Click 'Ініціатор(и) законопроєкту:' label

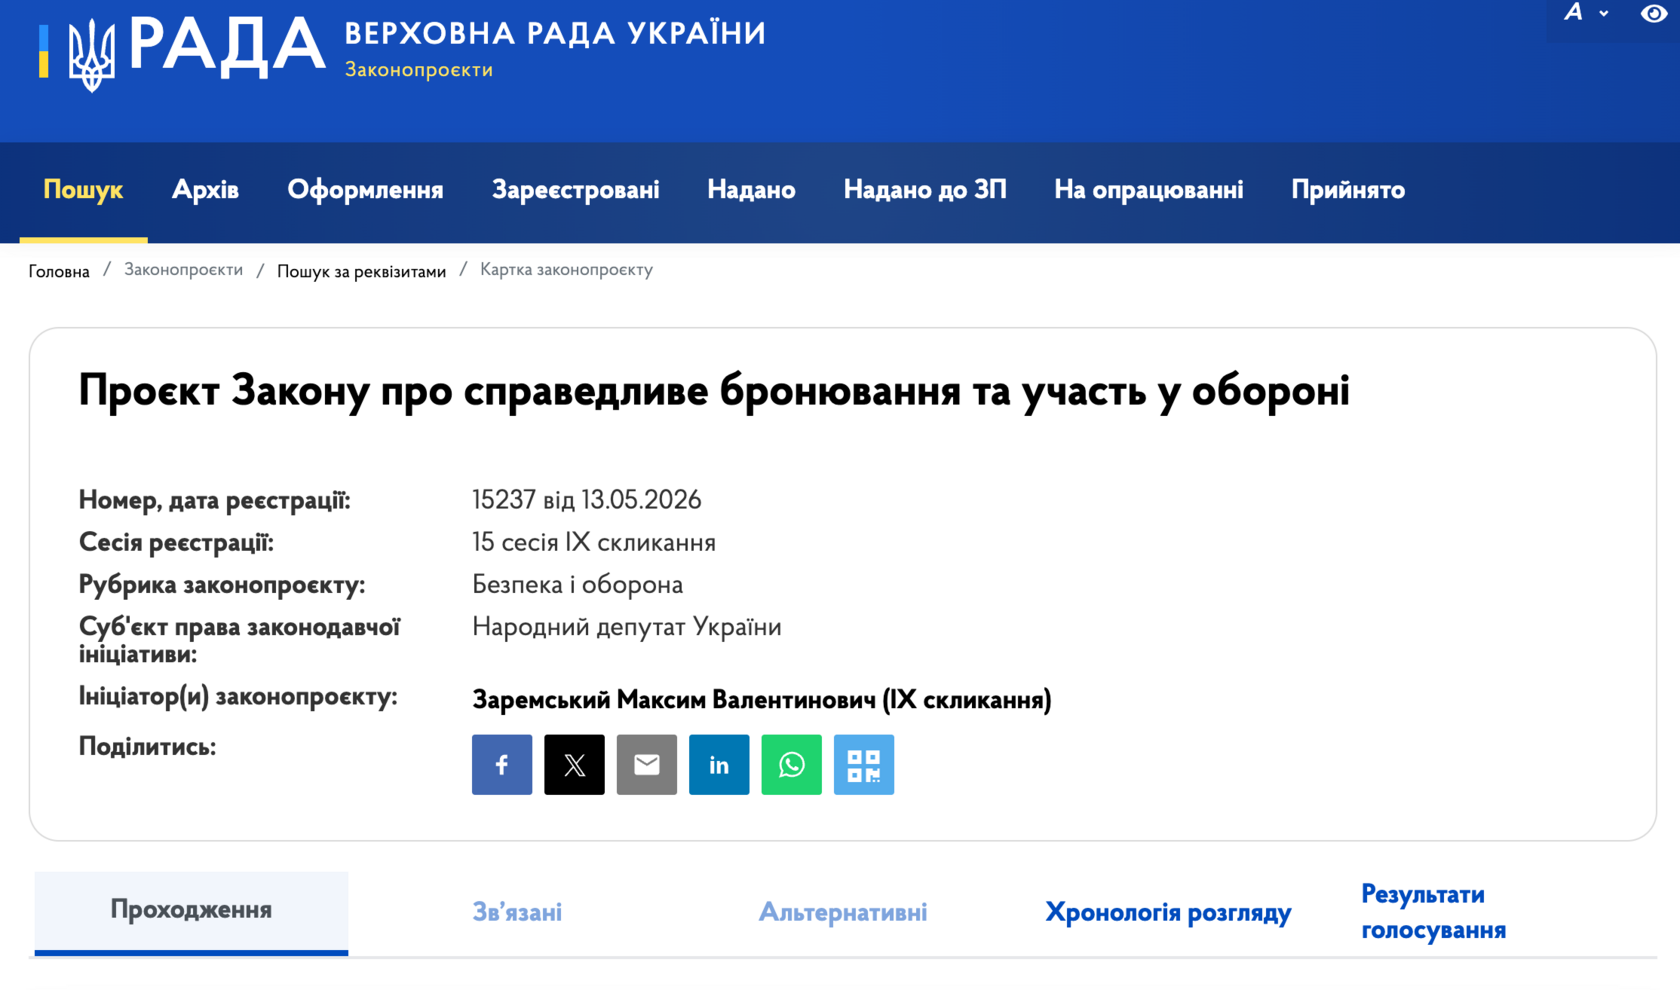click(x=238, y=697)
